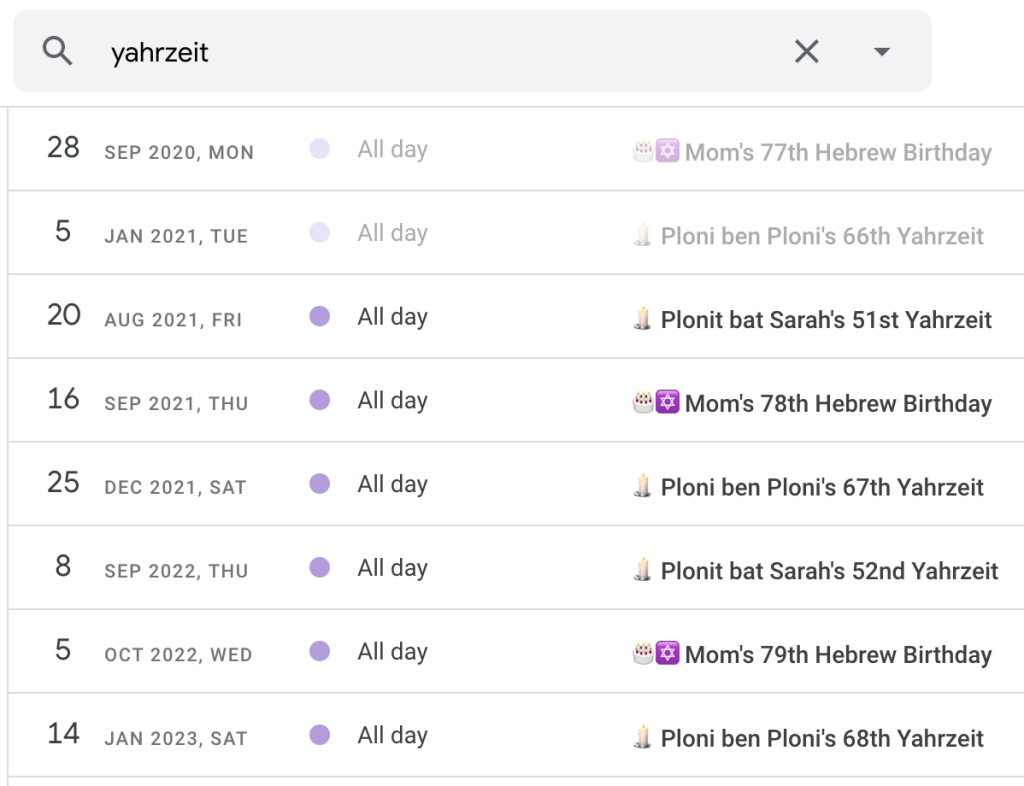Click the candle icon on 52nd Yahrzeit
The width and height of the screenshot is (1024, 786).
point(643,571)
